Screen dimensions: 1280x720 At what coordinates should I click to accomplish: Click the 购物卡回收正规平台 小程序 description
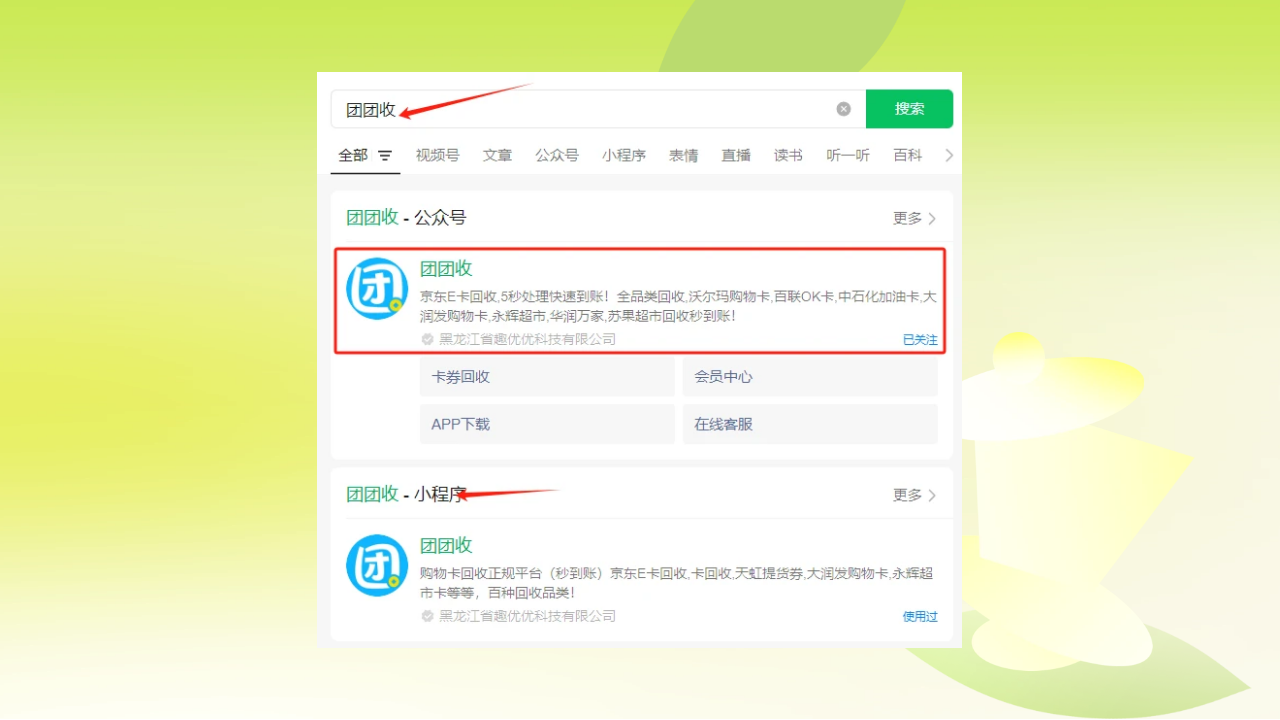676,583
